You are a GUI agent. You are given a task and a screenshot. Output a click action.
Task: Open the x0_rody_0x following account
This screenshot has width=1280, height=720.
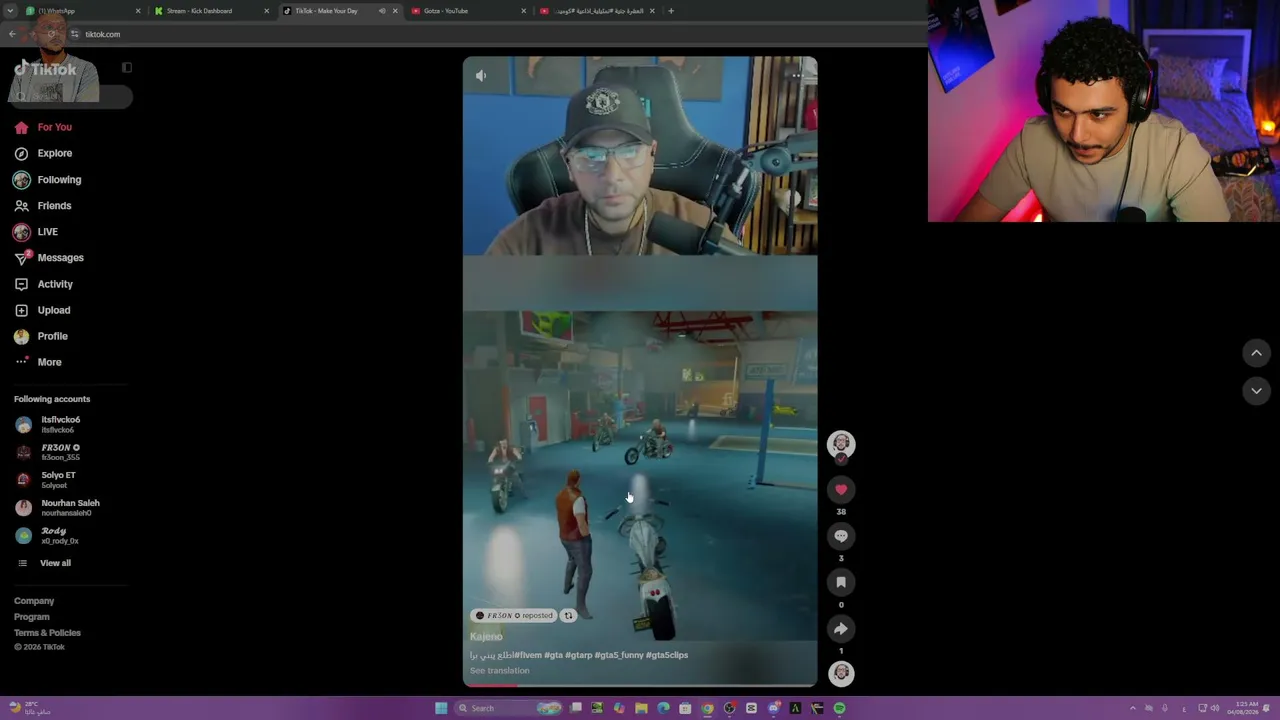48,536
